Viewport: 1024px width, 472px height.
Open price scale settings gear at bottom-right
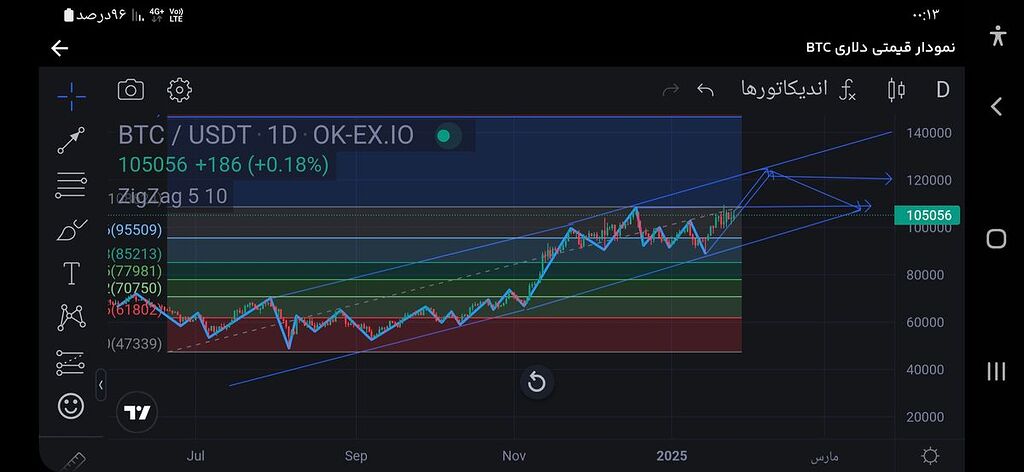(930, 456)
